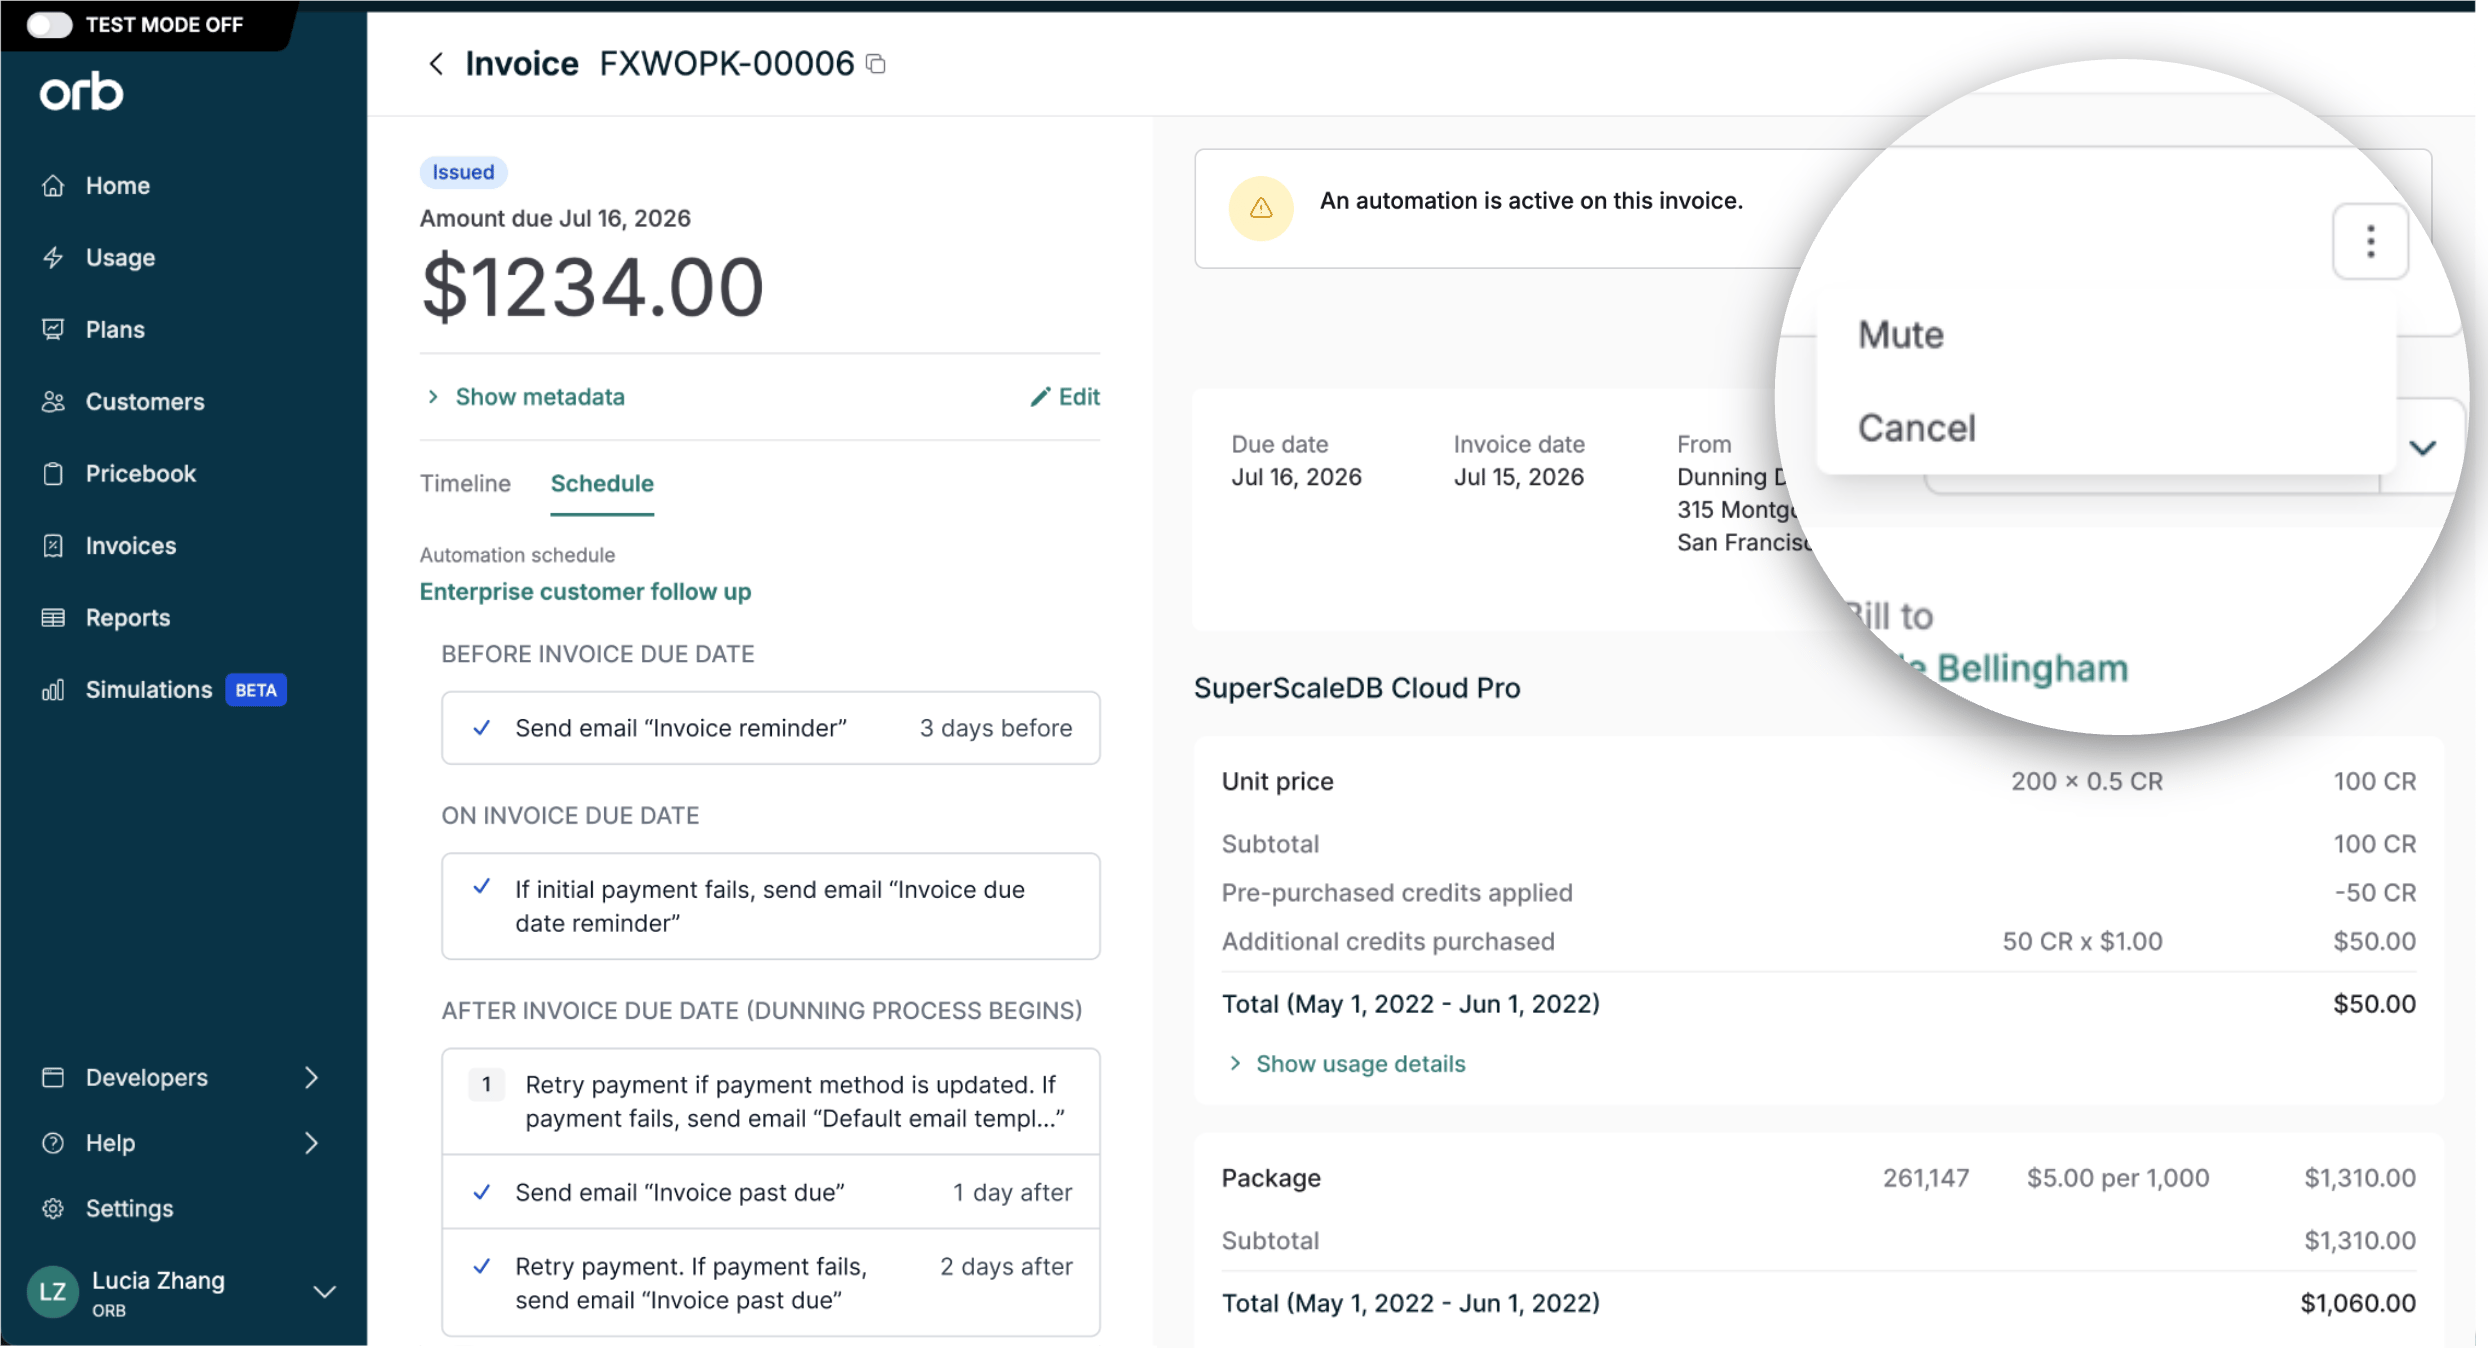Viewport: 2488px width, 1348px height.
Task: Click the SuperScaleDB Cloud Pro heading
Action: click(1357, 688)
